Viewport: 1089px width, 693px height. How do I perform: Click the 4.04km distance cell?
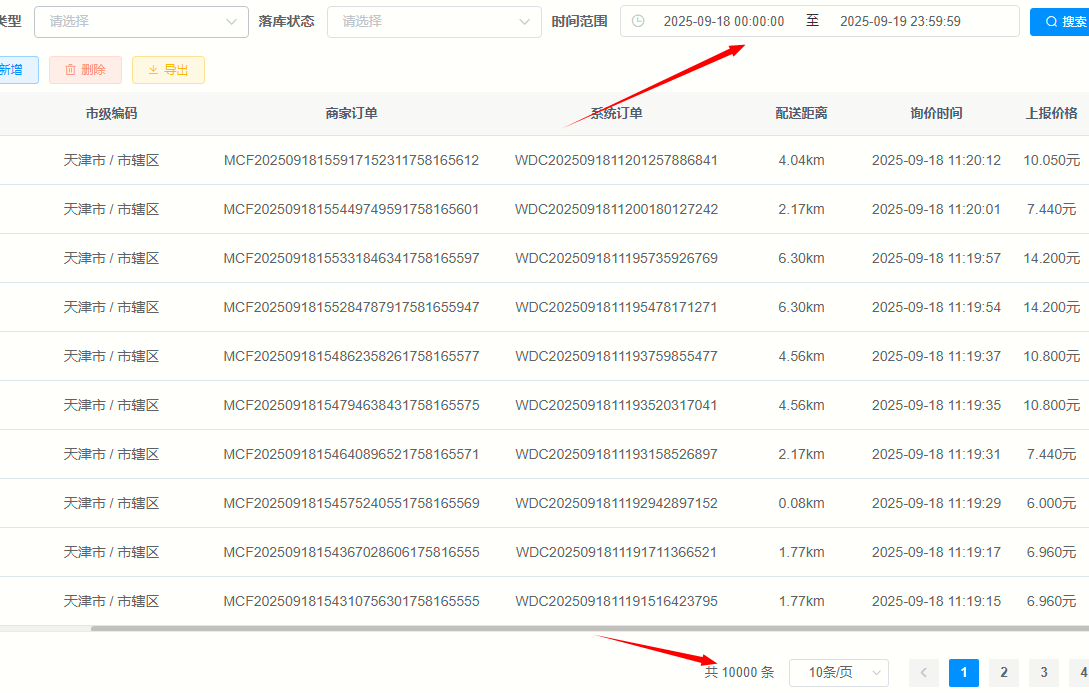tap(801, 160)
